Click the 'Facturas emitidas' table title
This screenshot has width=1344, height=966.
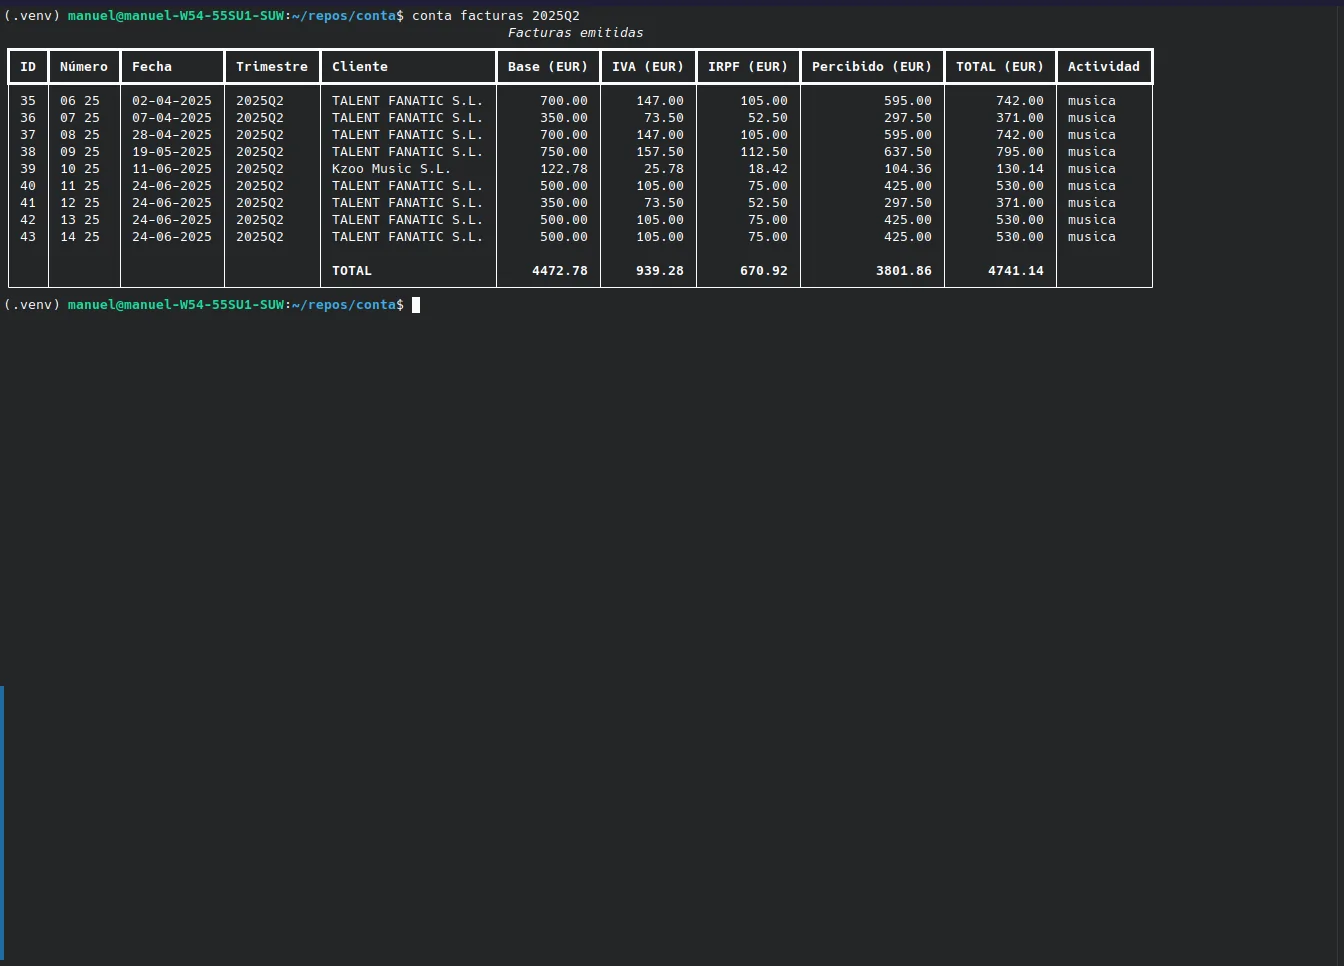575,33
